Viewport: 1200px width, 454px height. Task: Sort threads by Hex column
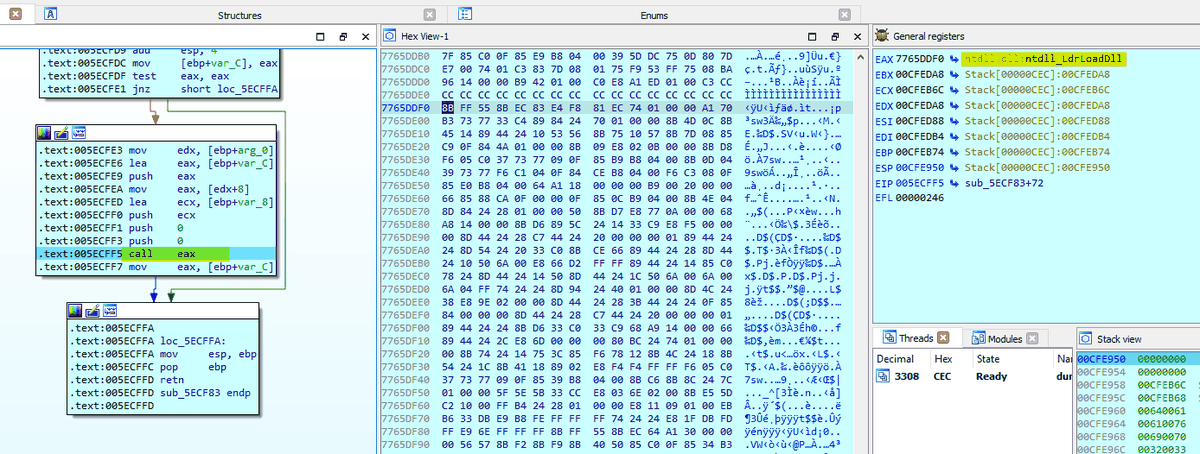point(949,357)
